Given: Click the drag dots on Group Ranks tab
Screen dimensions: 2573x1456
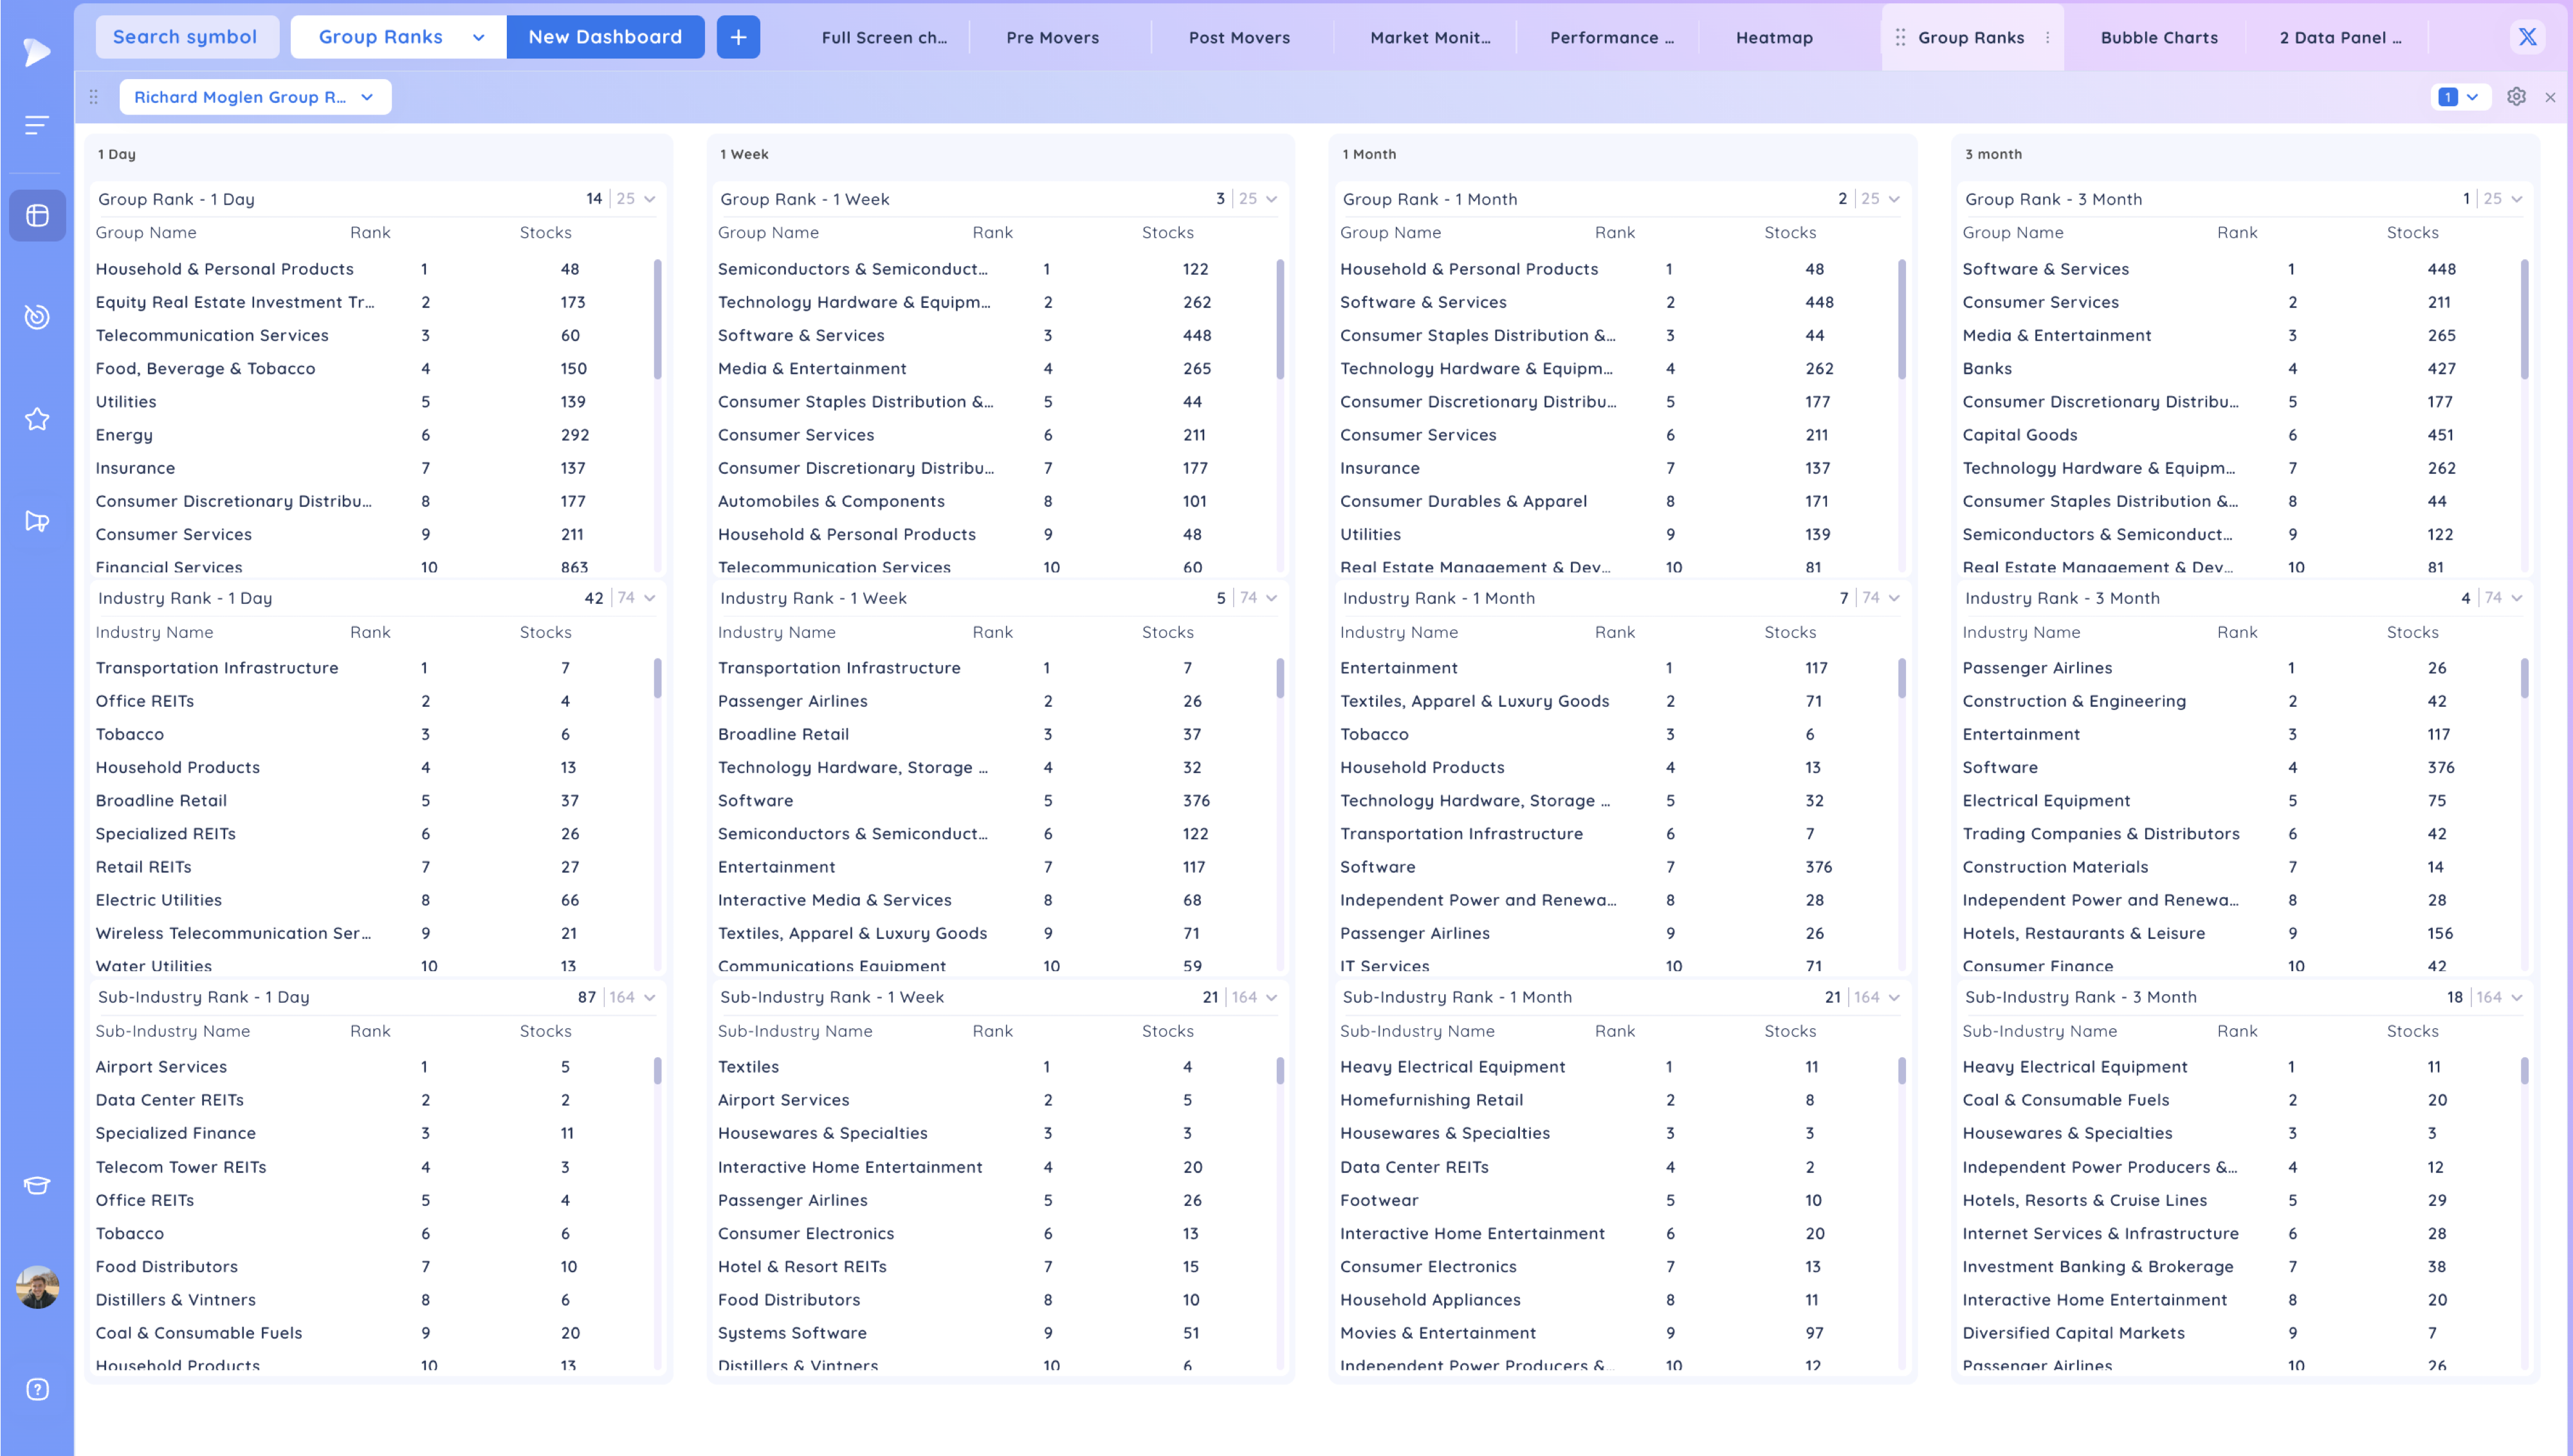Looking at the screenshot, I should tap(1900, 37).
